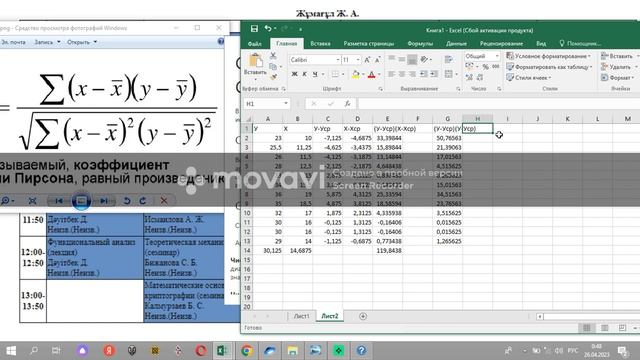Switch to the Вставка ribbon tab
Image resolution: width=640 pixels, height=360 pixels.
(320, 43)
